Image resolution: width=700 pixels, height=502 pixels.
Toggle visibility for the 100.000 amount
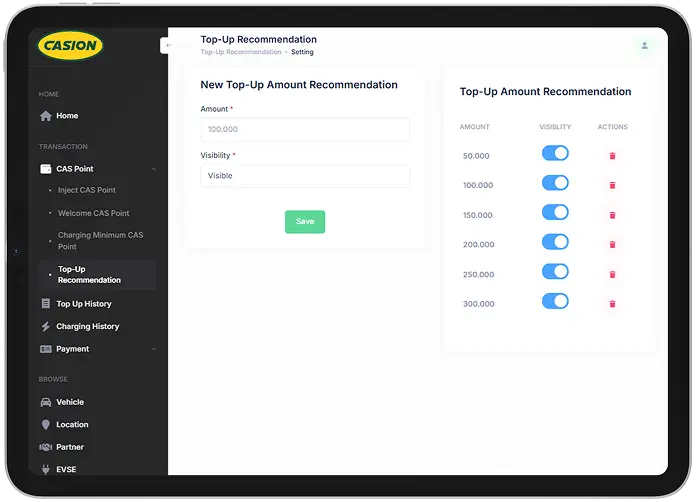[555, 183]
